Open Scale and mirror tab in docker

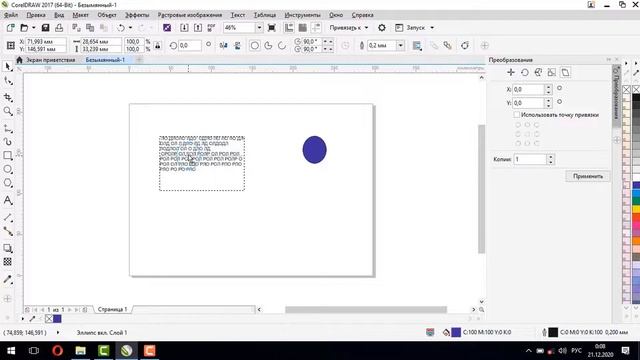(x=538, y=73)
